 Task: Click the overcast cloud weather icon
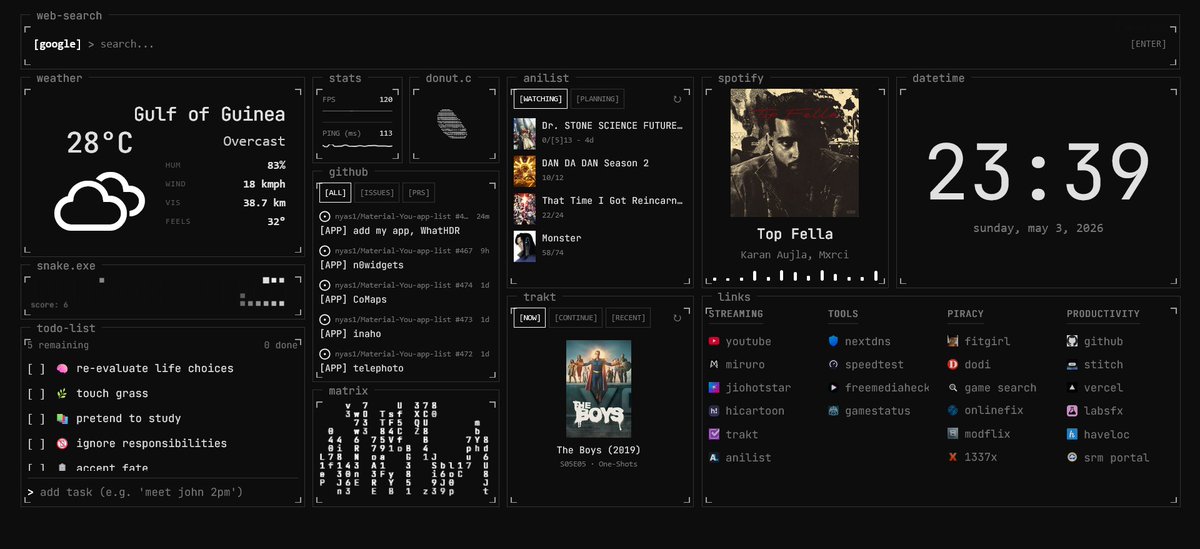pyautogui.click(x=98, y=200)
